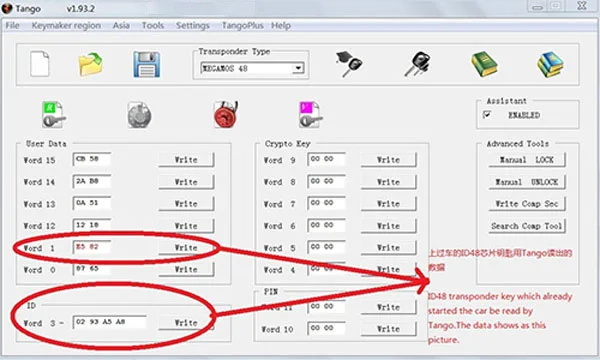Viewport: 600px width, 360px height.
Task: Click Write button for Word 15
Action: pyautogui.click(x=186, y=160)
